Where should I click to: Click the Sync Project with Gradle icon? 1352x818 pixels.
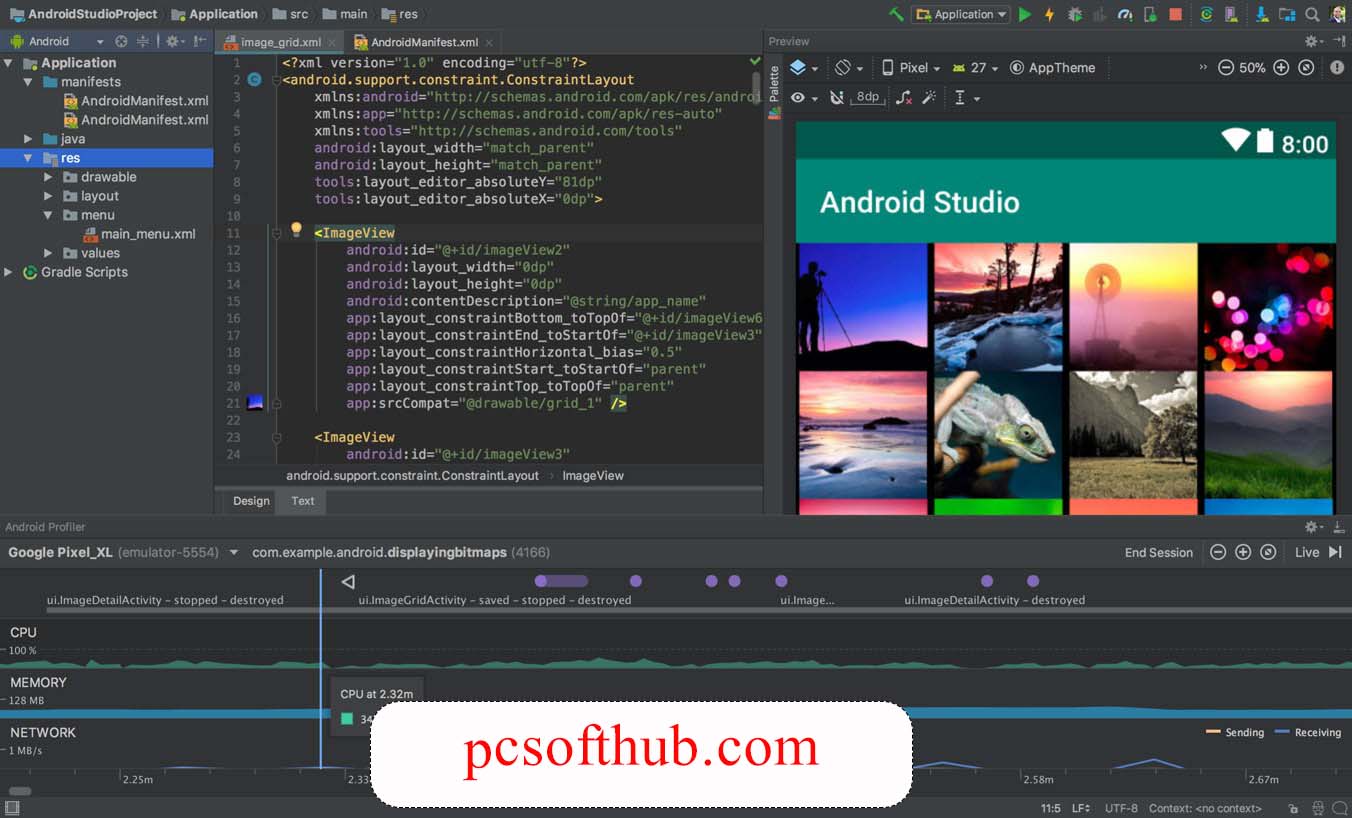tap(1206, 14)
